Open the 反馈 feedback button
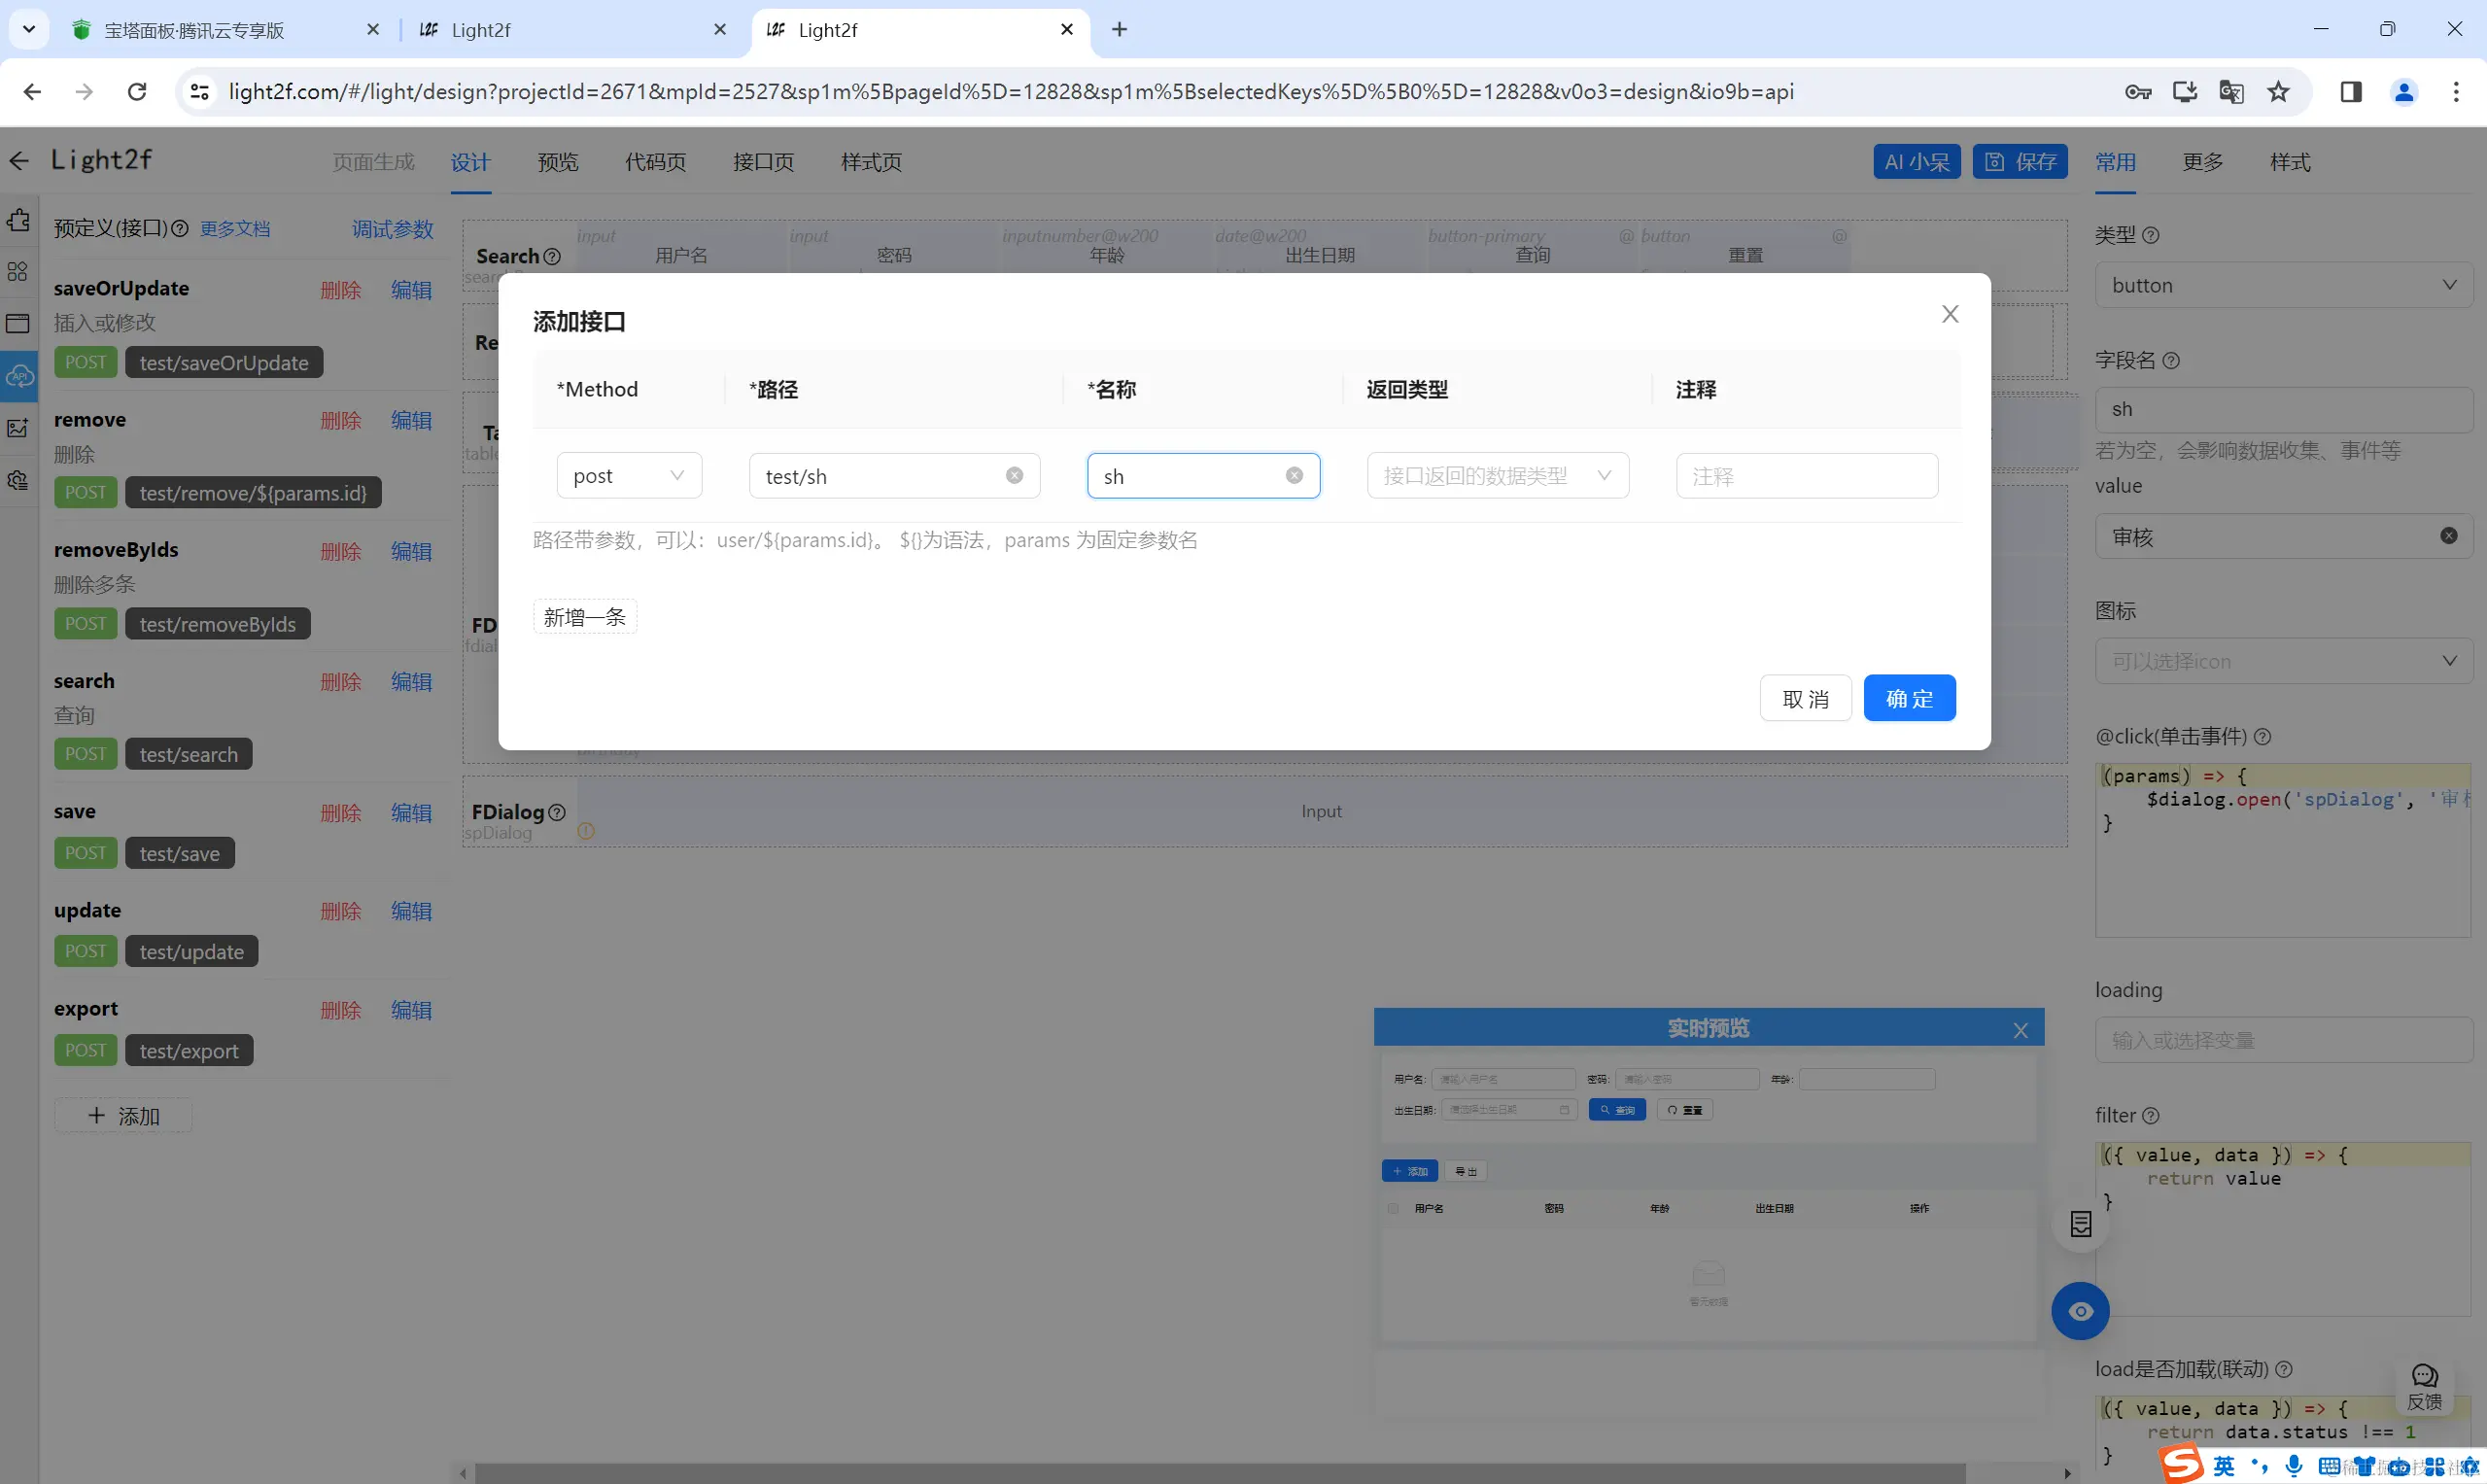2487x1484 pixels. (2424, 1388)
